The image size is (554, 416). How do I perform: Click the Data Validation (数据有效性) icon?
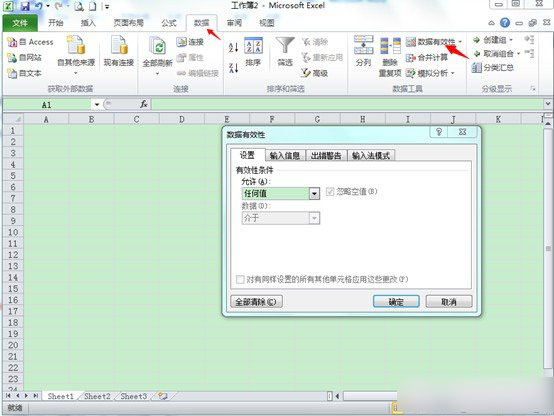point(410,42)
